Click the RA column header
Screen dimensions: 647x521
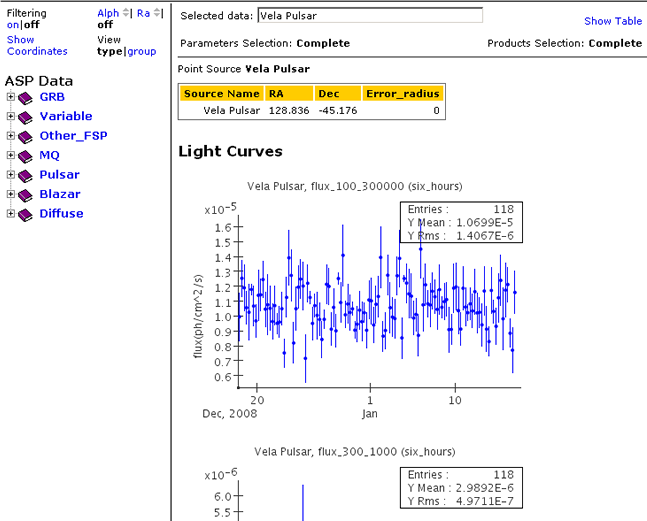pos(289,94)
